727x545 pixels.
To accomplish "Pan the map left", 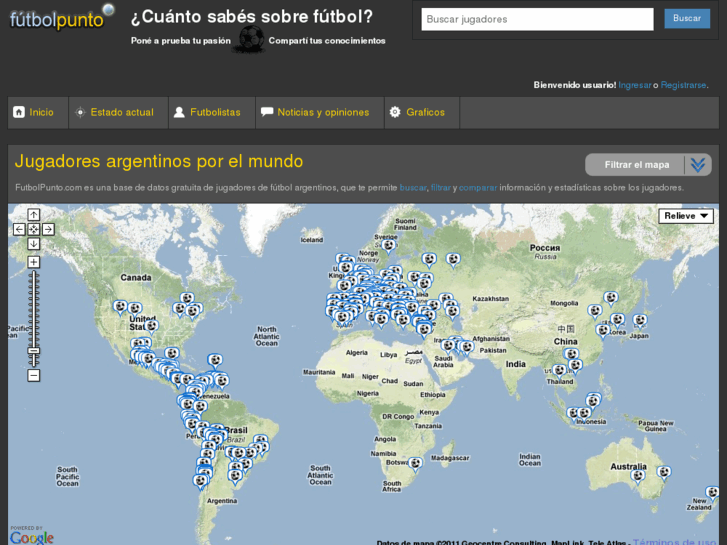I will (x=19, y=229).
